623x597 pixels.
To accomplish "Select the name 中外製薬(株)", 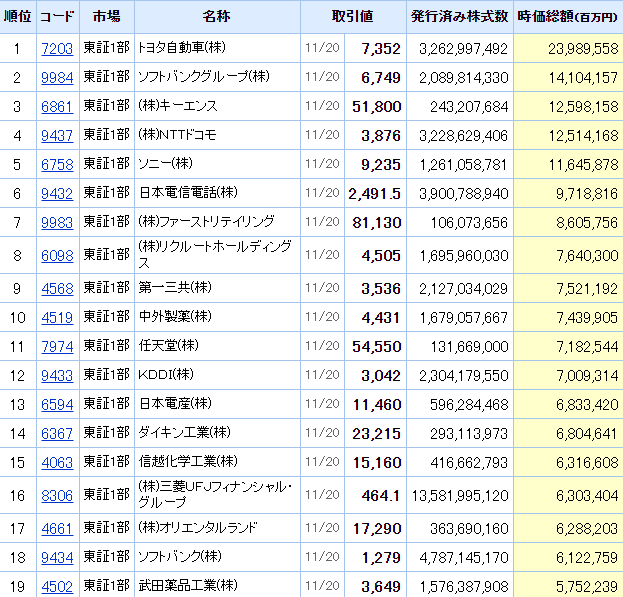I will (175, 316).
